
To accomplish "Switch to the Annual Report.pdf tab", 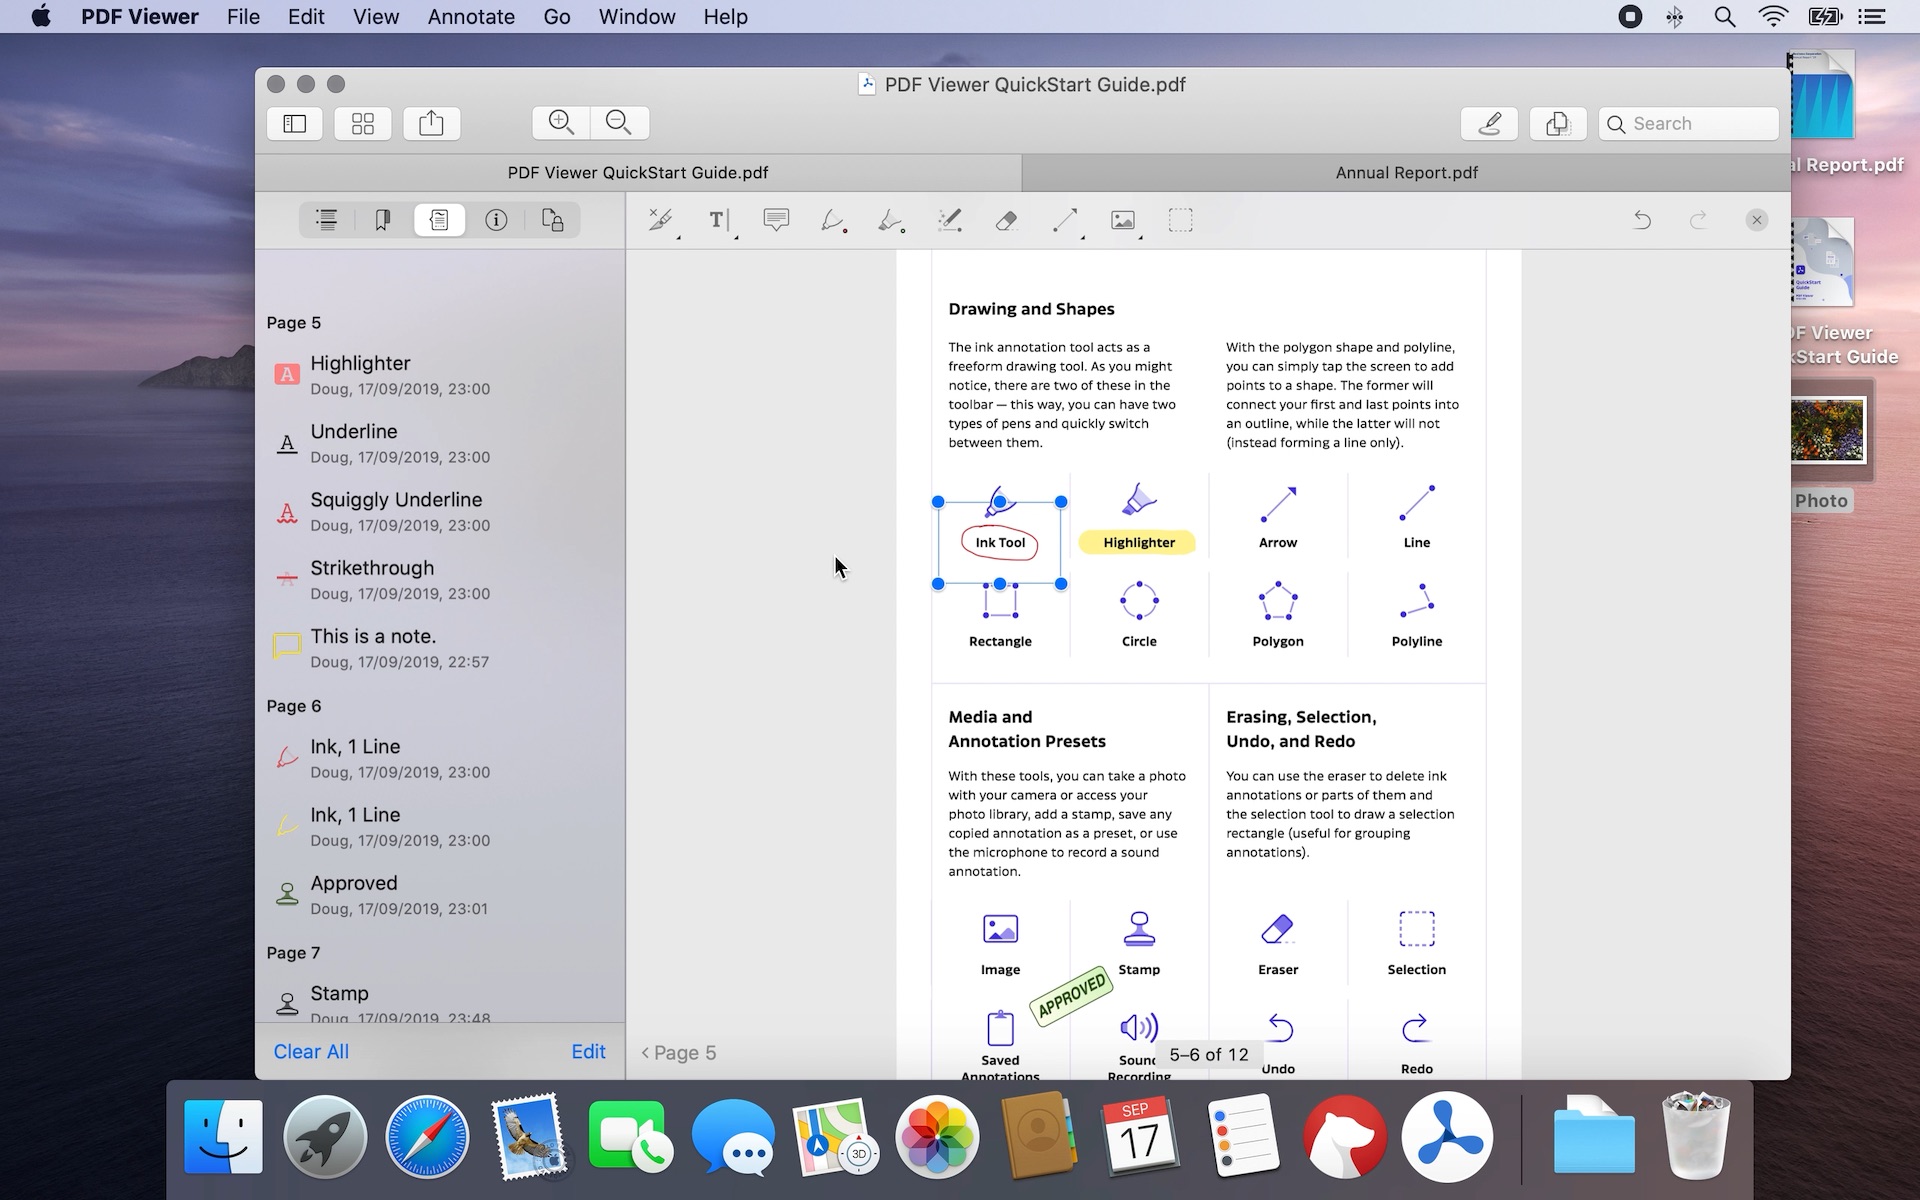I will [x=1404, y=172].
